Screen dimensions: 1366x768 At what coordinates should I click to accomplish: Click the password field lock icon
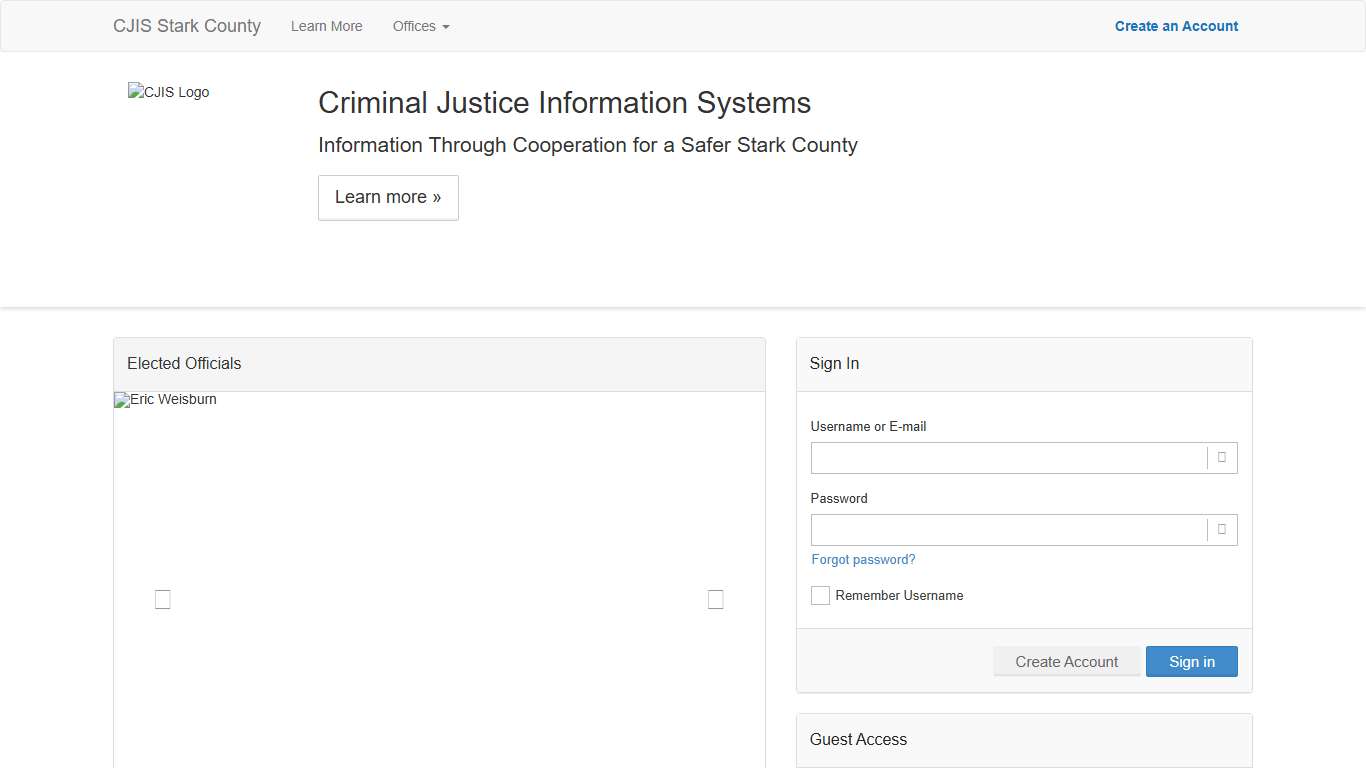[x=1221, y=529]
